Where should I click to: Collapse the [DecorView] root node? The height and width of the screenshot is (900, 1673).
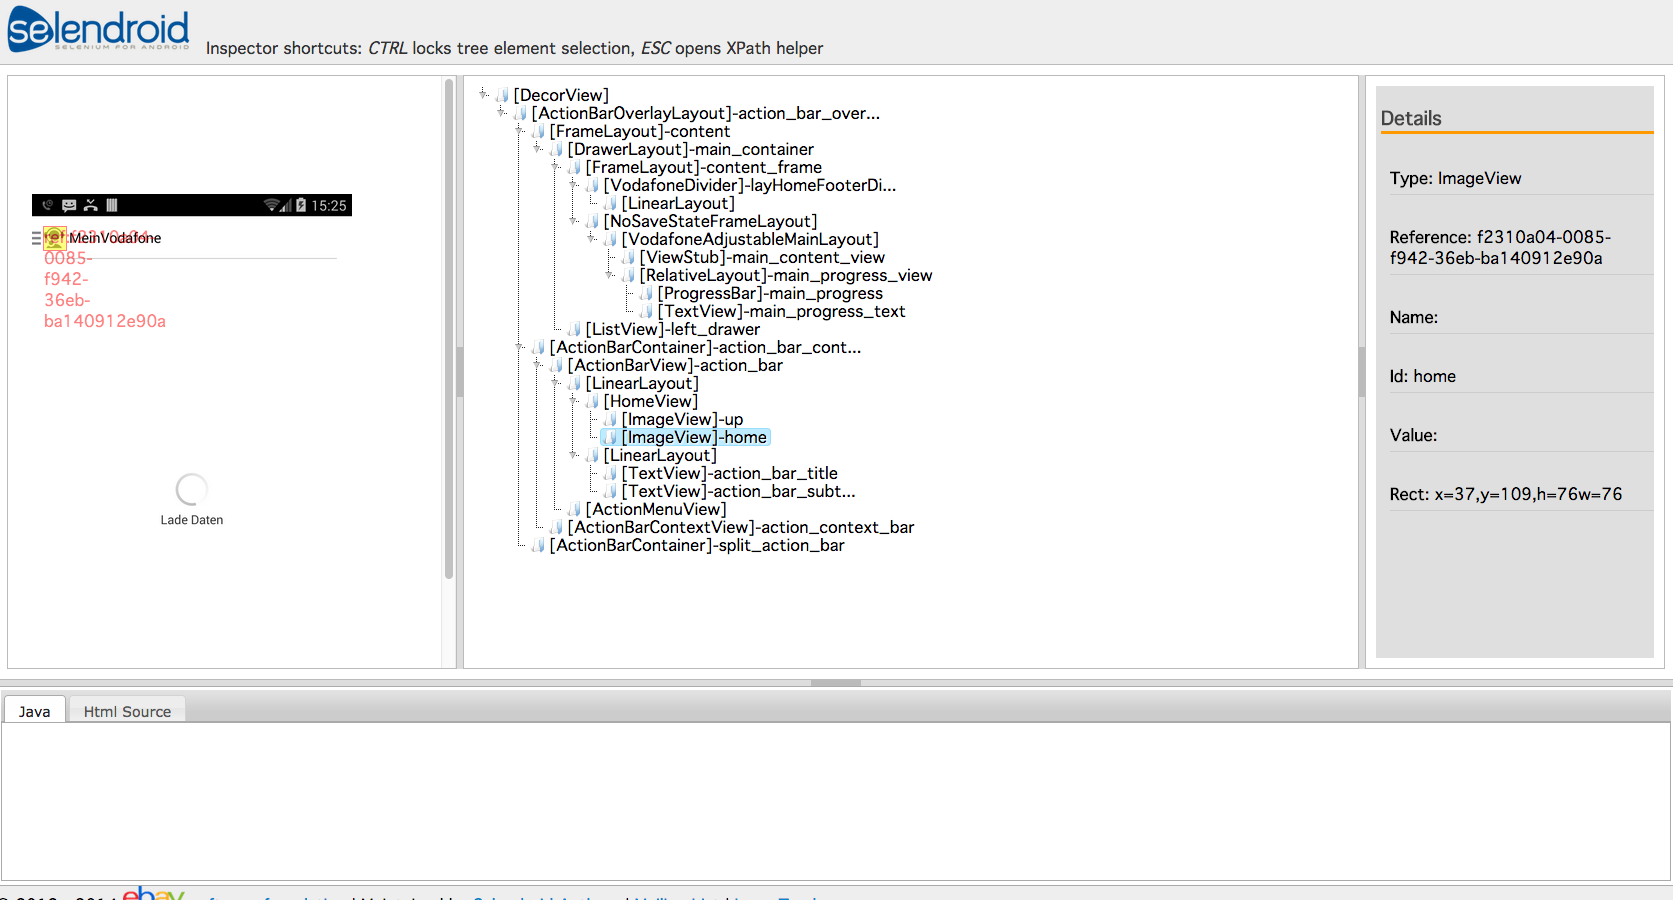pos(484,93)
